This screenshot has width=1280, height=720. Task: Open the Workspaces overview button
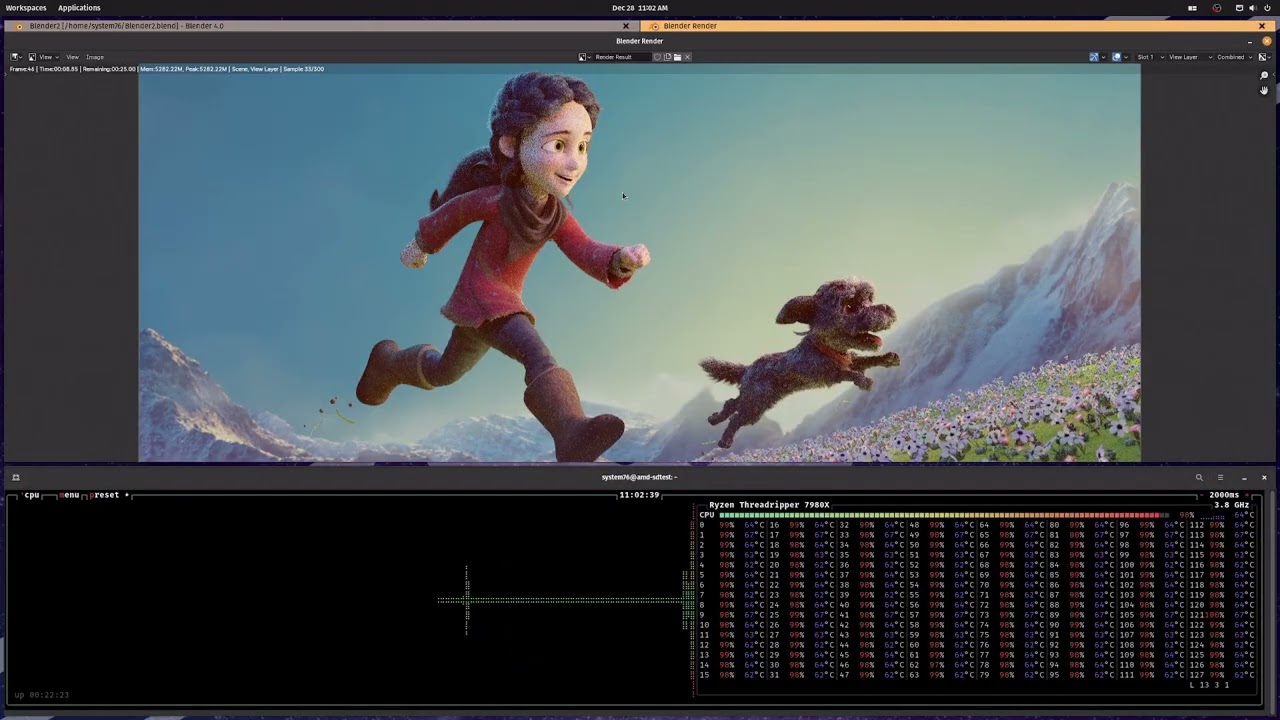point(26,8)
